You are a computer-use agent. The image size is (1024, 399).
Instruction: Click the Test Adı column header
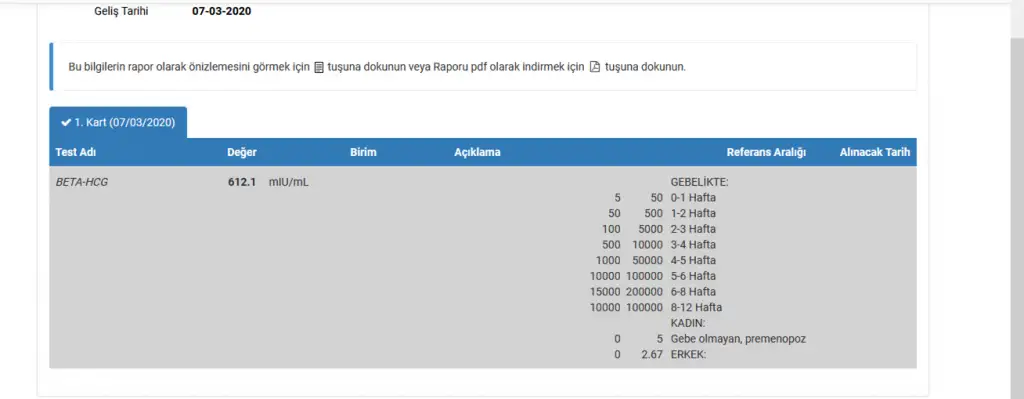point(76,152)
